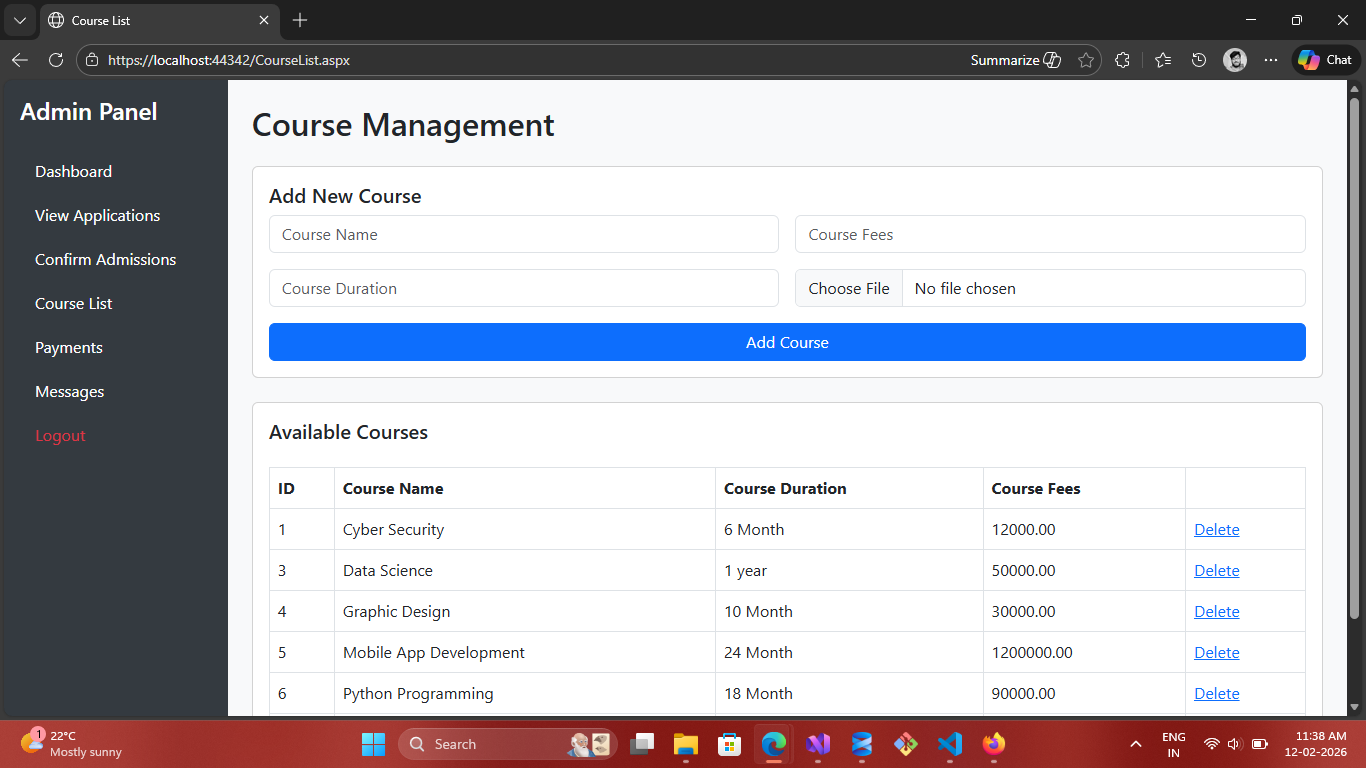
Task: Open Firefox from the taskbar
Action: (993, 744)
